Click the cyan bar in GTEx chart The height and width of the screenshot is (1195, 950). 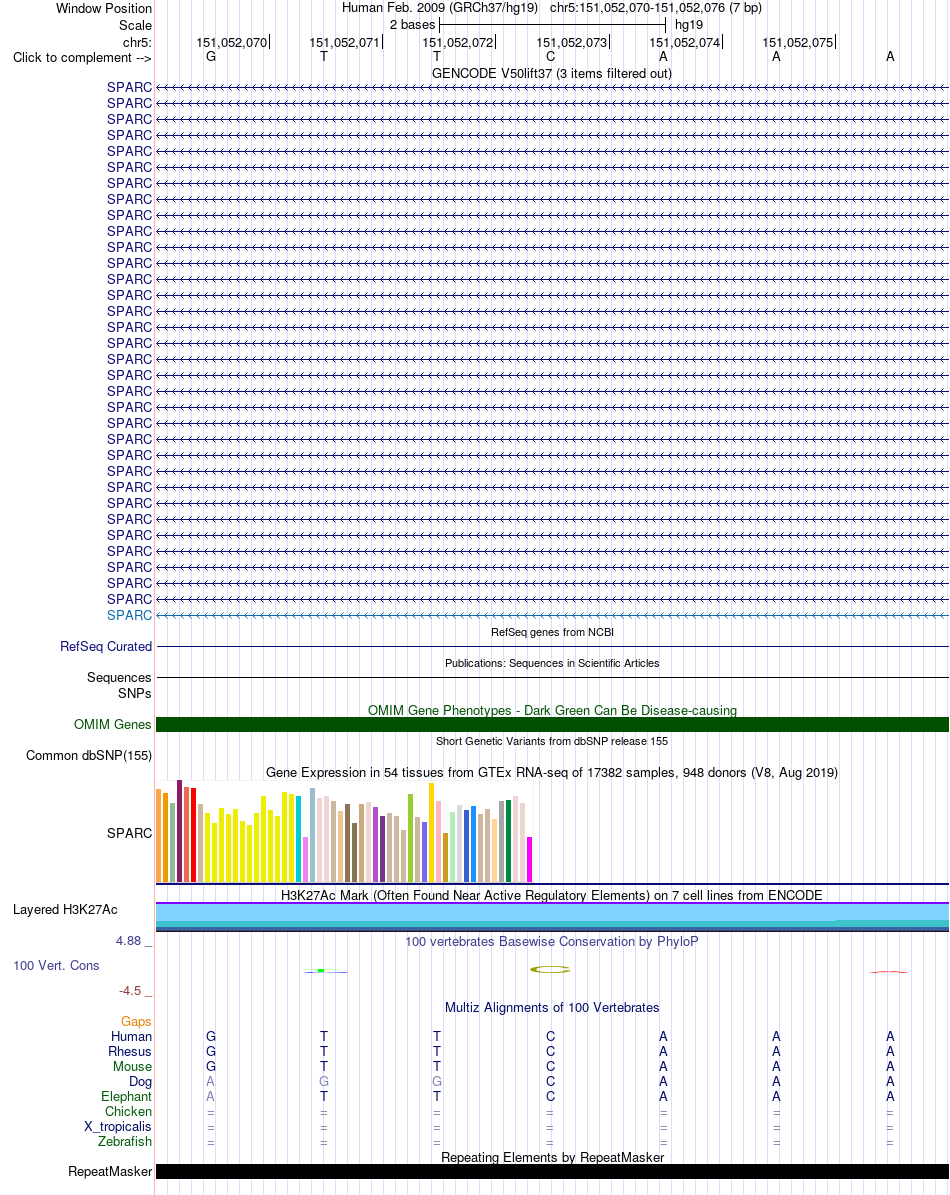299,839
